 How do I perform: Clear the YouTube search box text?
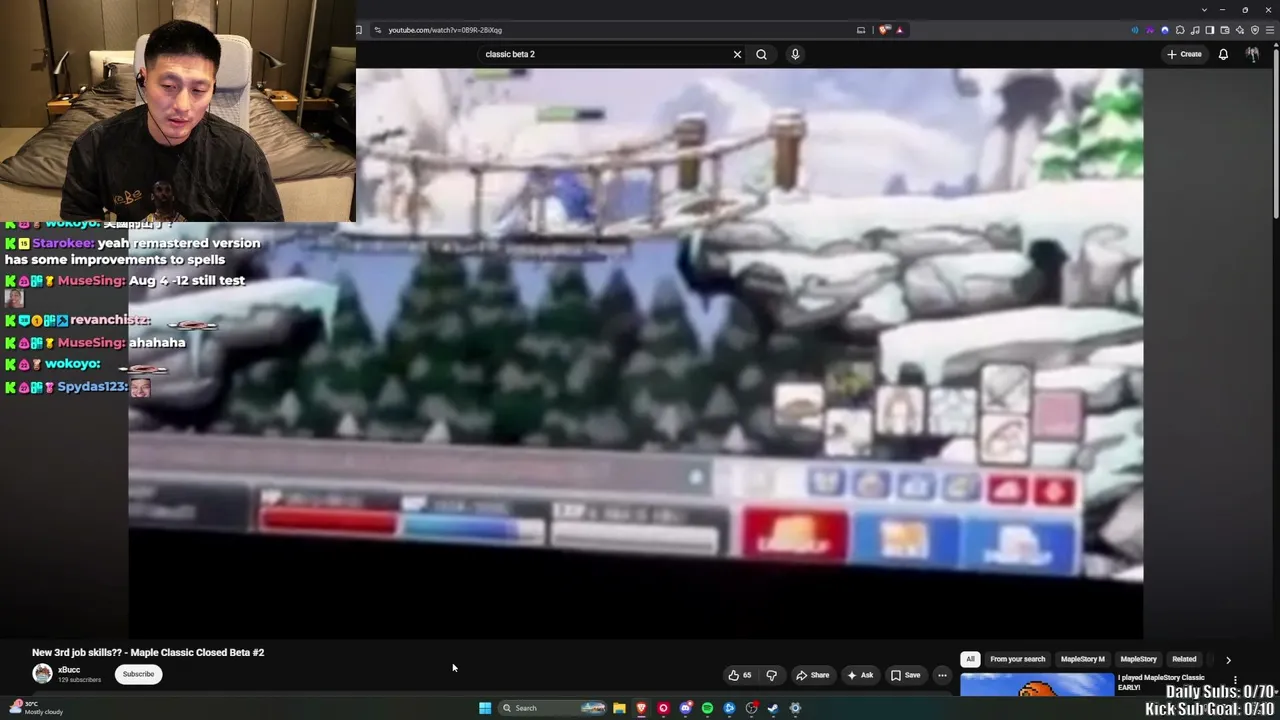click(x=738, y=54)
